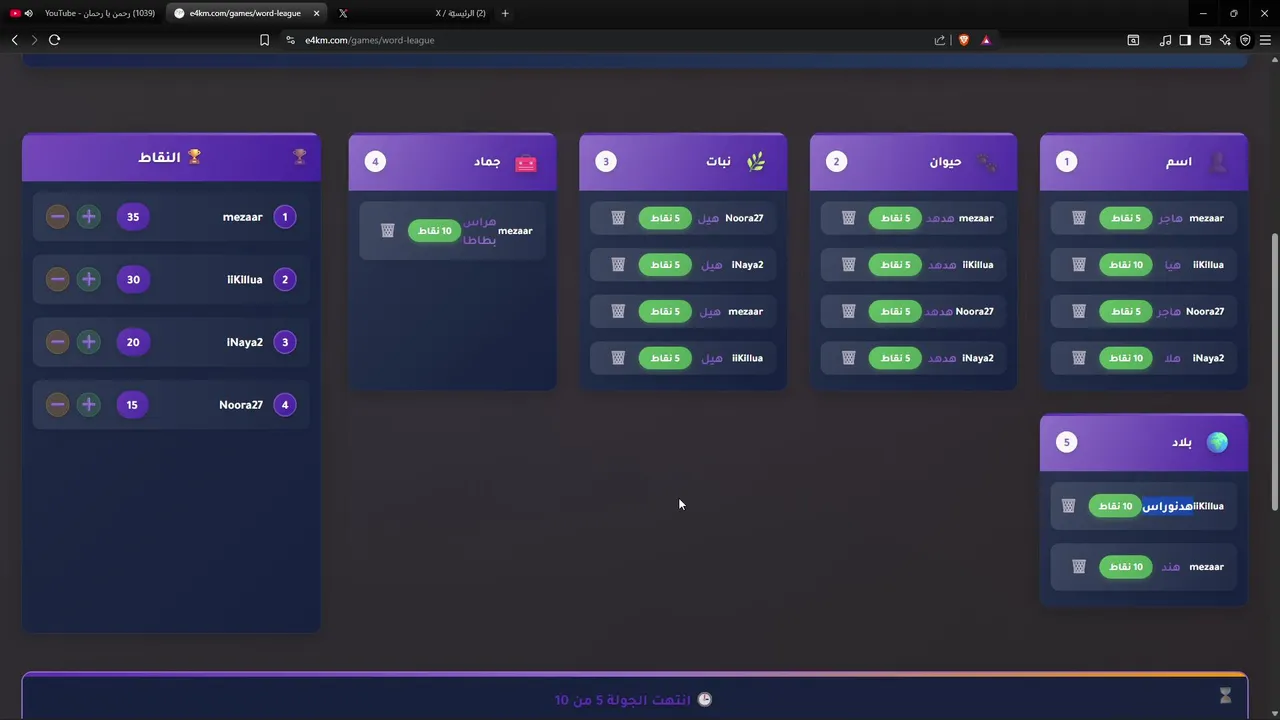
Task: Add points to Noora27 in scoreboard
Action: point(88,405)
